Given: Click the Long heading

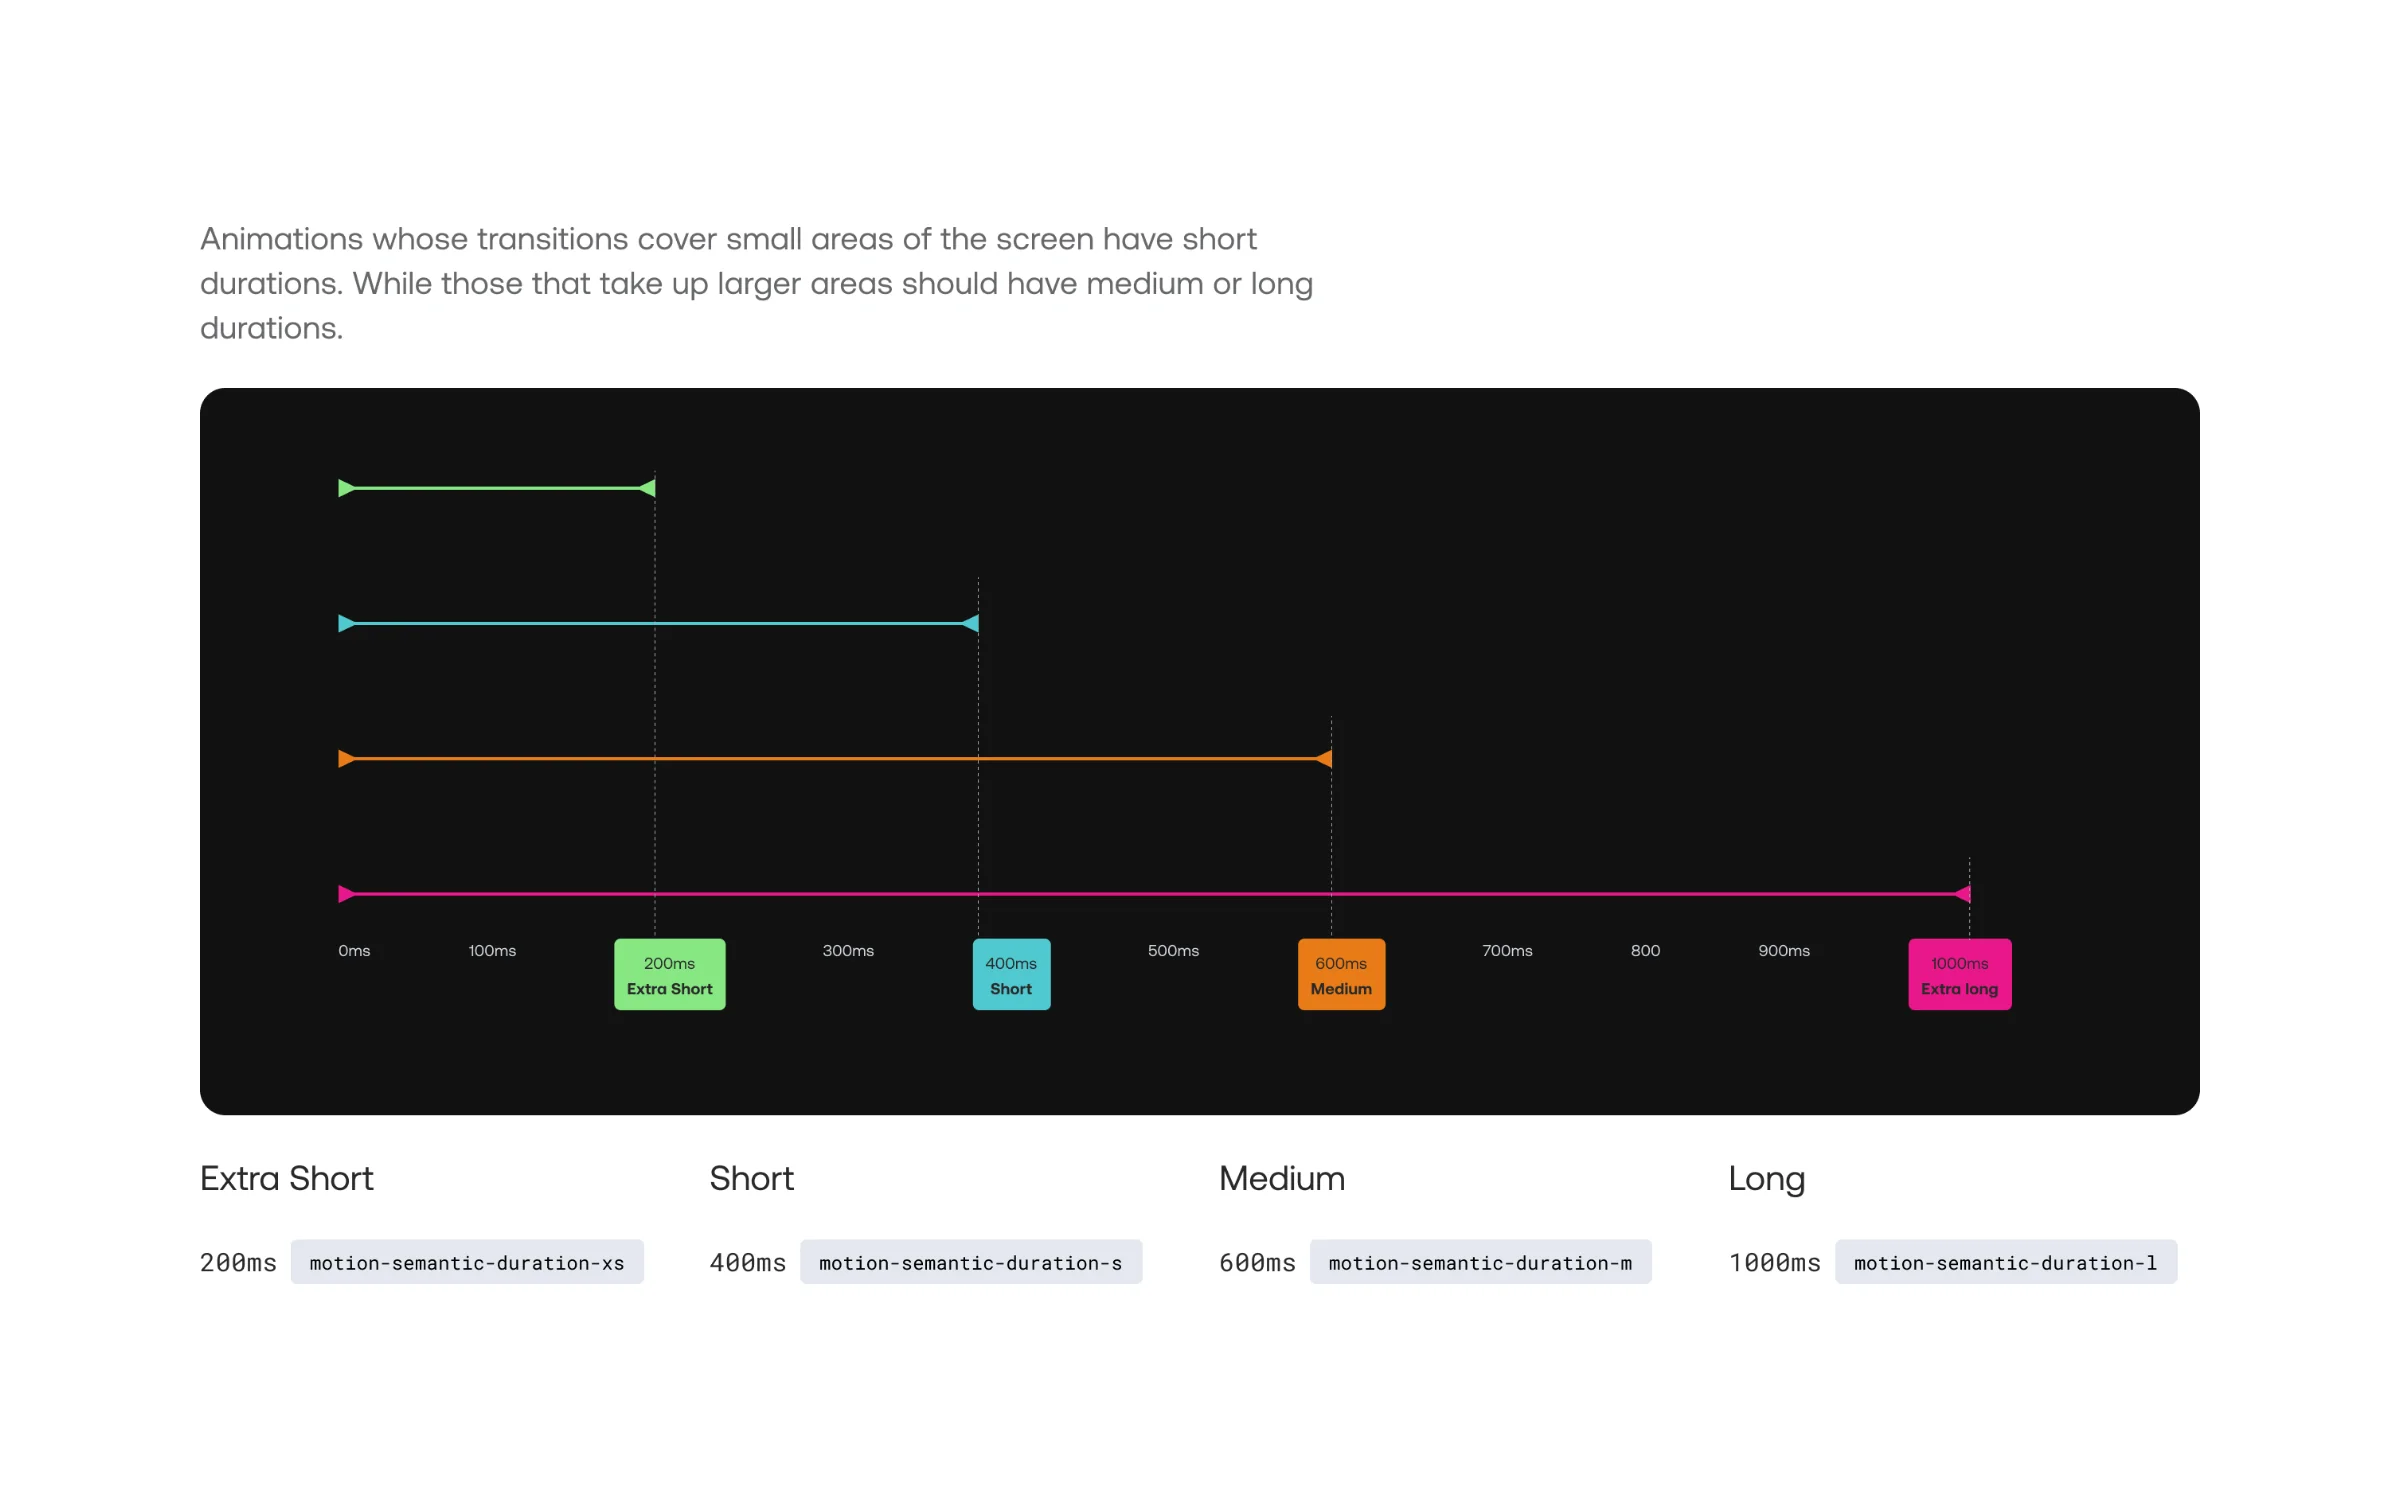Looking at the screenshot, I should (1767, 1180).
